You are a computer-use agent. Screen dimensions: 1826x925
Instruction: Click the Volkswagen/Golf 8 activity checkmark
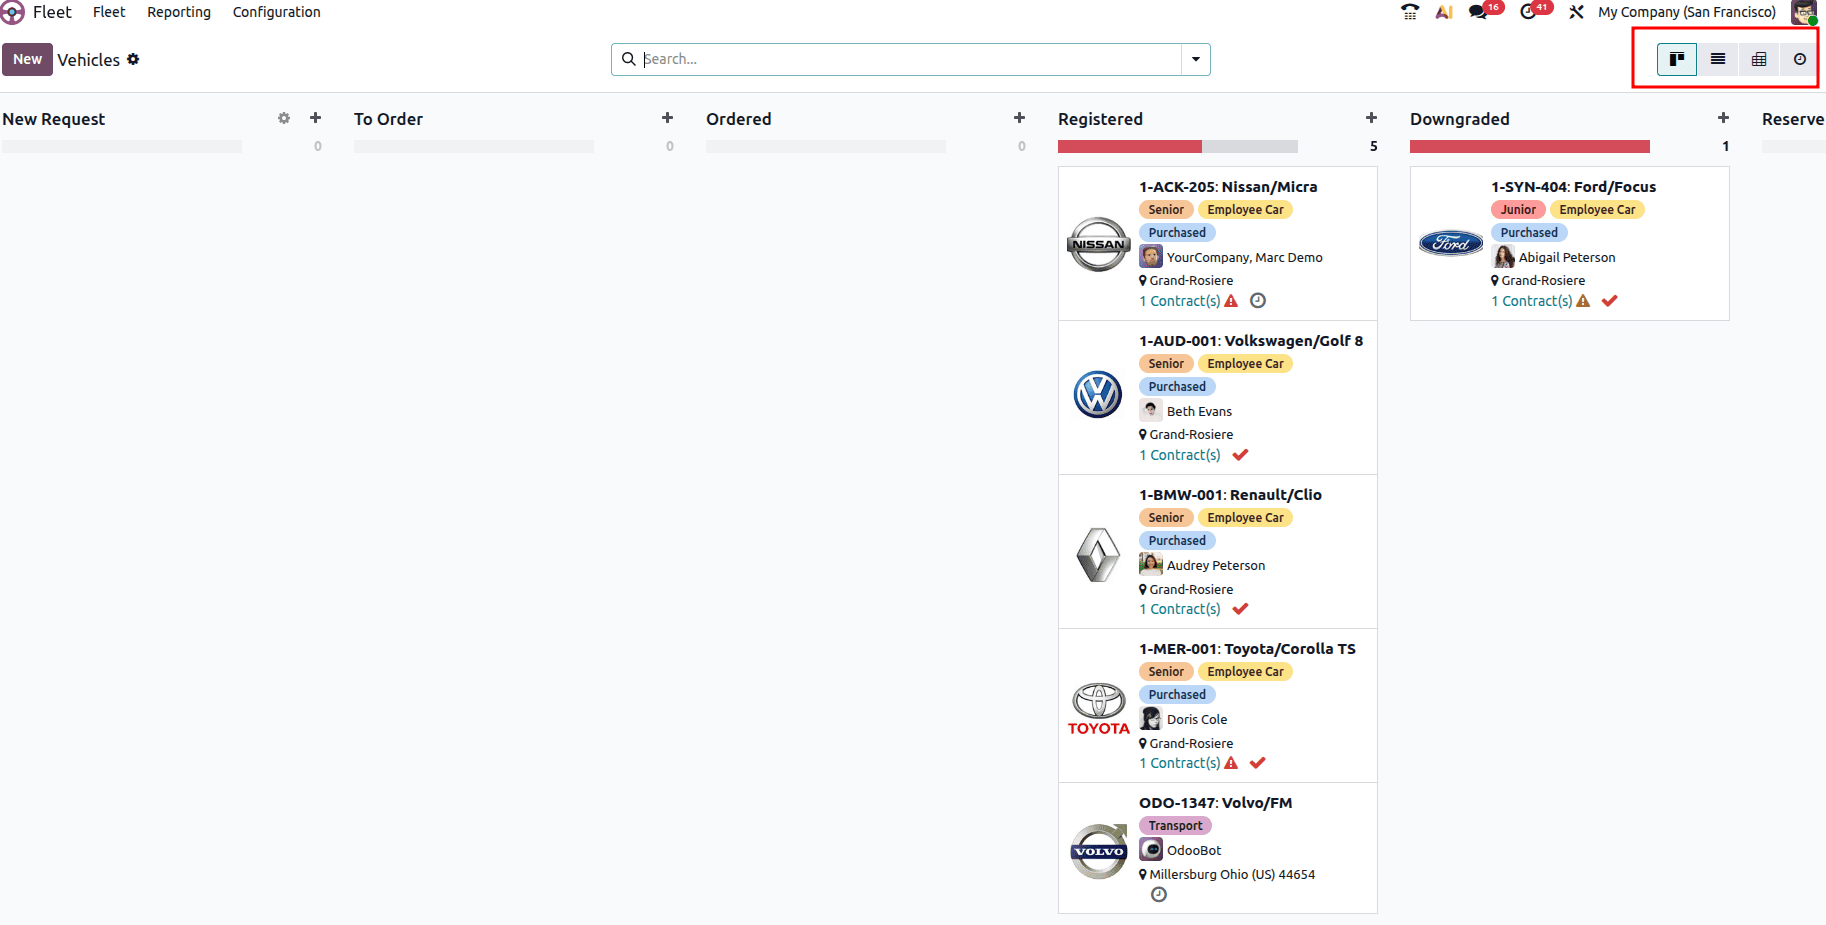(x=1240, y=455)
